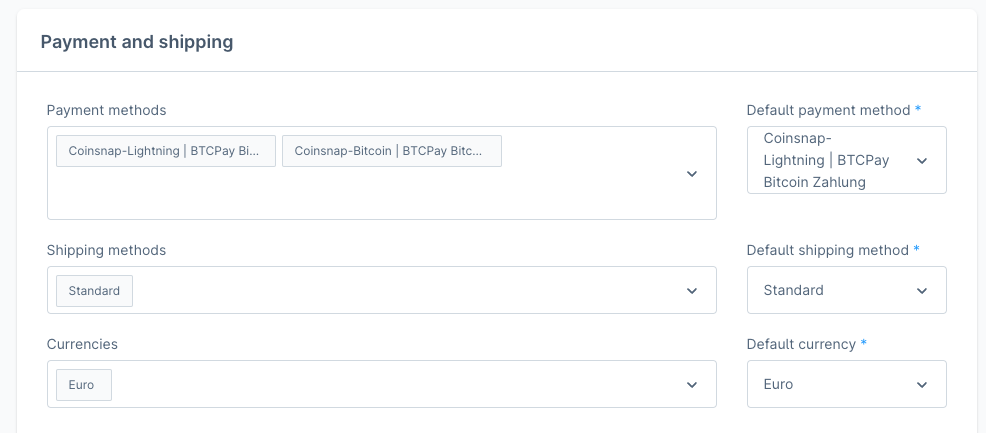Open Default payment method showing Coinsnap-Lightning text
Viewport: 986px width, 433px height.
click(826, 160)
